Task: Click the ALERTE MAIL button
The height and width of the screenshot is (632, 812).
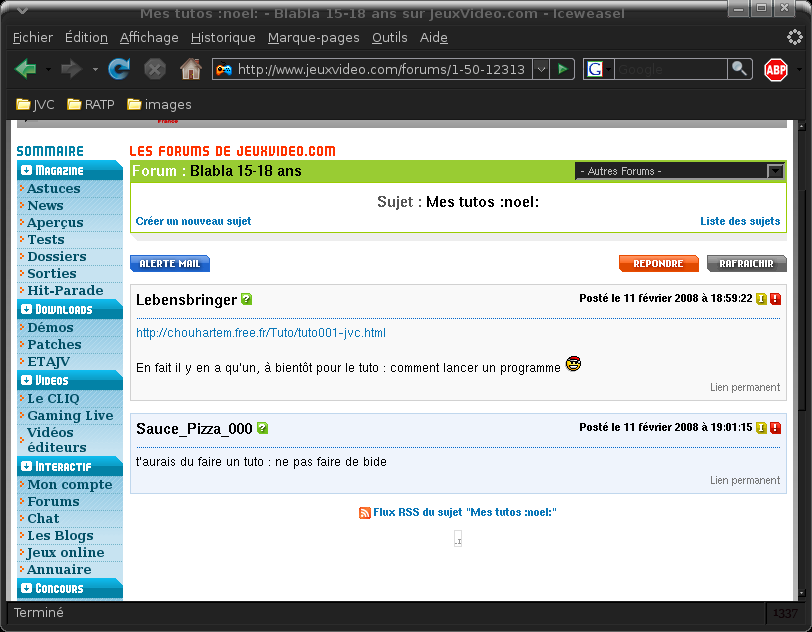Action: [x=170, y=264]
